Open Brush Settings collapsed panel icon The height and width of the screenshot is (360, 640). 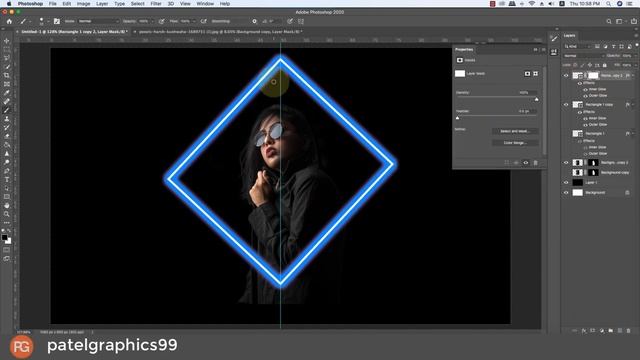(553, 38)
